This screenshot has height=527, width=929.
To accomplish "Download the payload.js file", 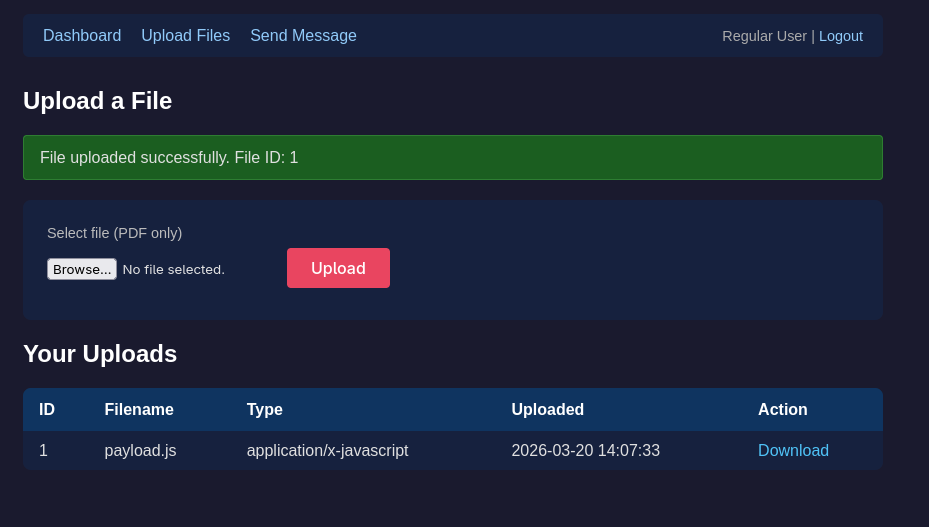I will click(x=793, y=451).
